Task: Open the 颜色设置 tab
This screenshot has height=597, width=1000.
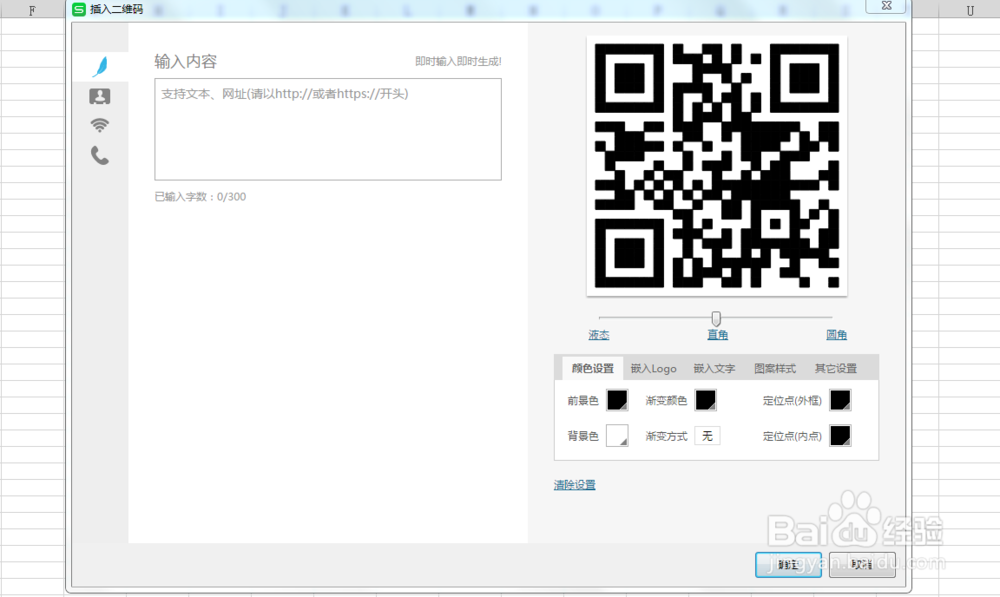Action: 592,368
